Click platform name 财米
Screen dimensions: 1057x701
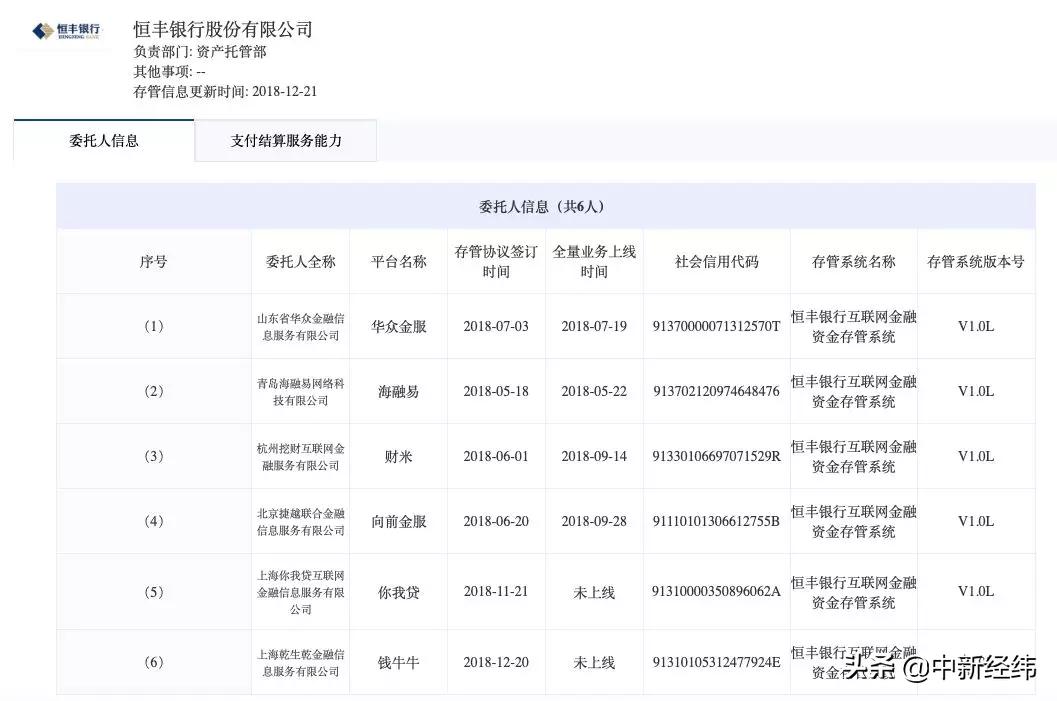[398, 457]
